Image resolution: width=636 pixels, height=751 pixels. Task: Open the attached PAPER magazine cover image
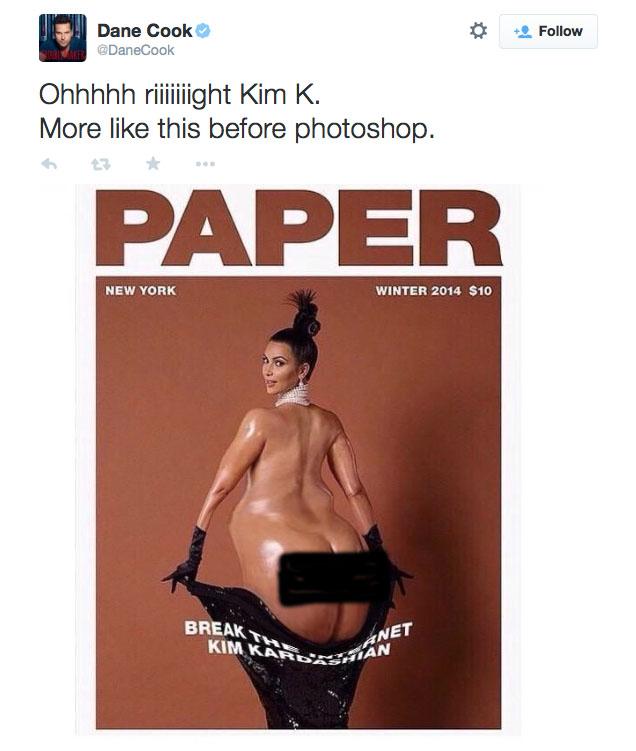coord(298,459)
